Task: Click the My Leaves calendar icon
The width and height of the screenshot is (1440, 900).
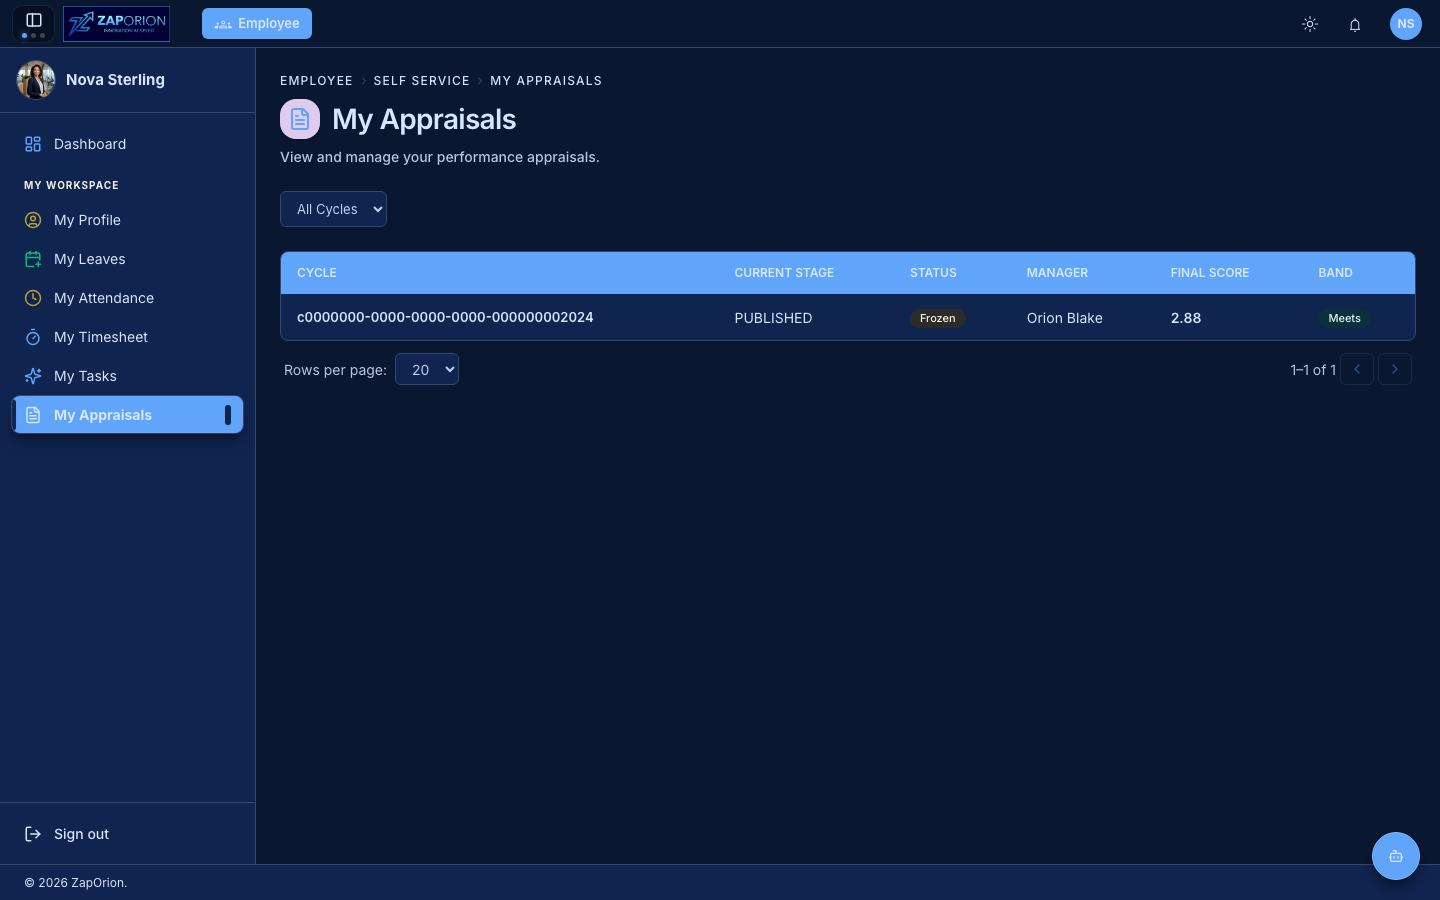Action: click(x=33, y=259)
